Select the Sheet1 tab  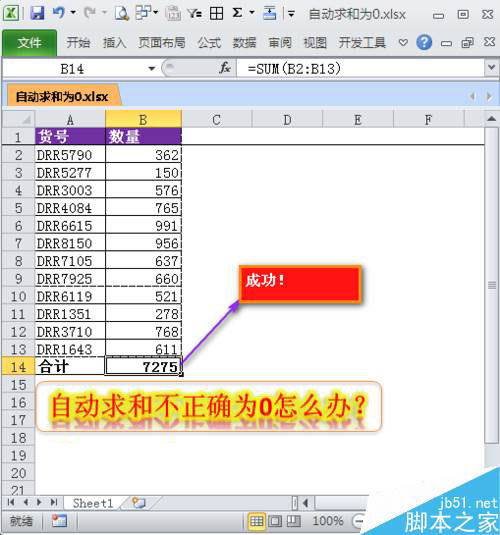(x=92, y=503)
